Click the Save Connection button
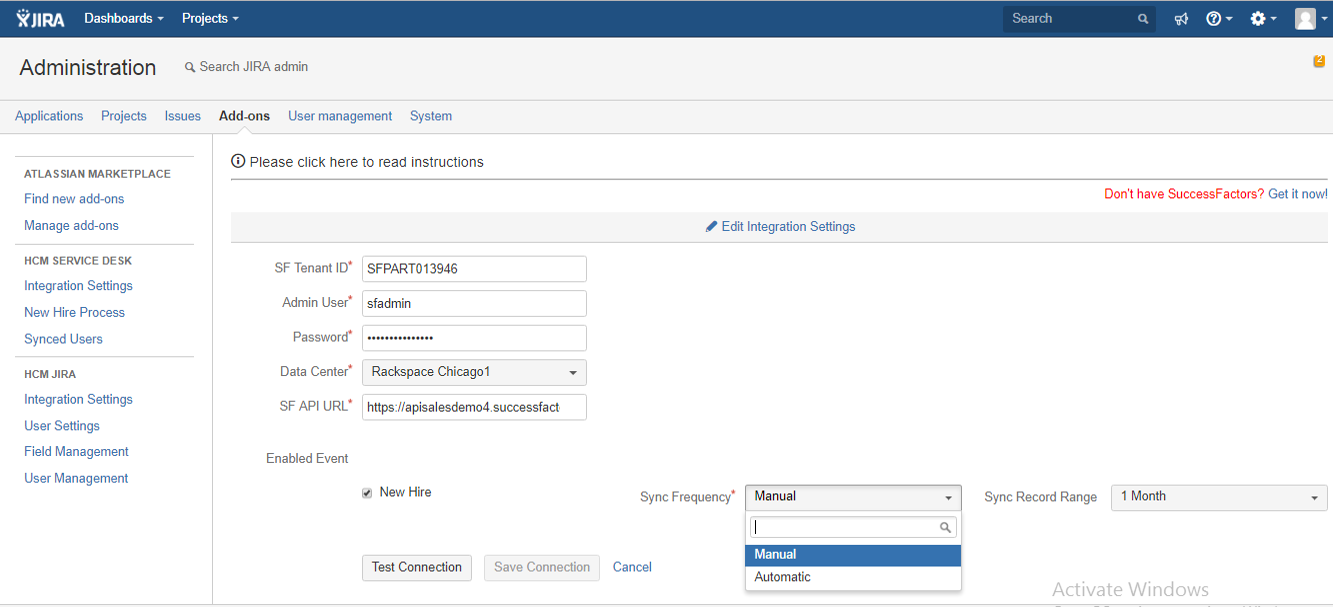The height and width of the screenshot is (607, 1333). point(542,567)
